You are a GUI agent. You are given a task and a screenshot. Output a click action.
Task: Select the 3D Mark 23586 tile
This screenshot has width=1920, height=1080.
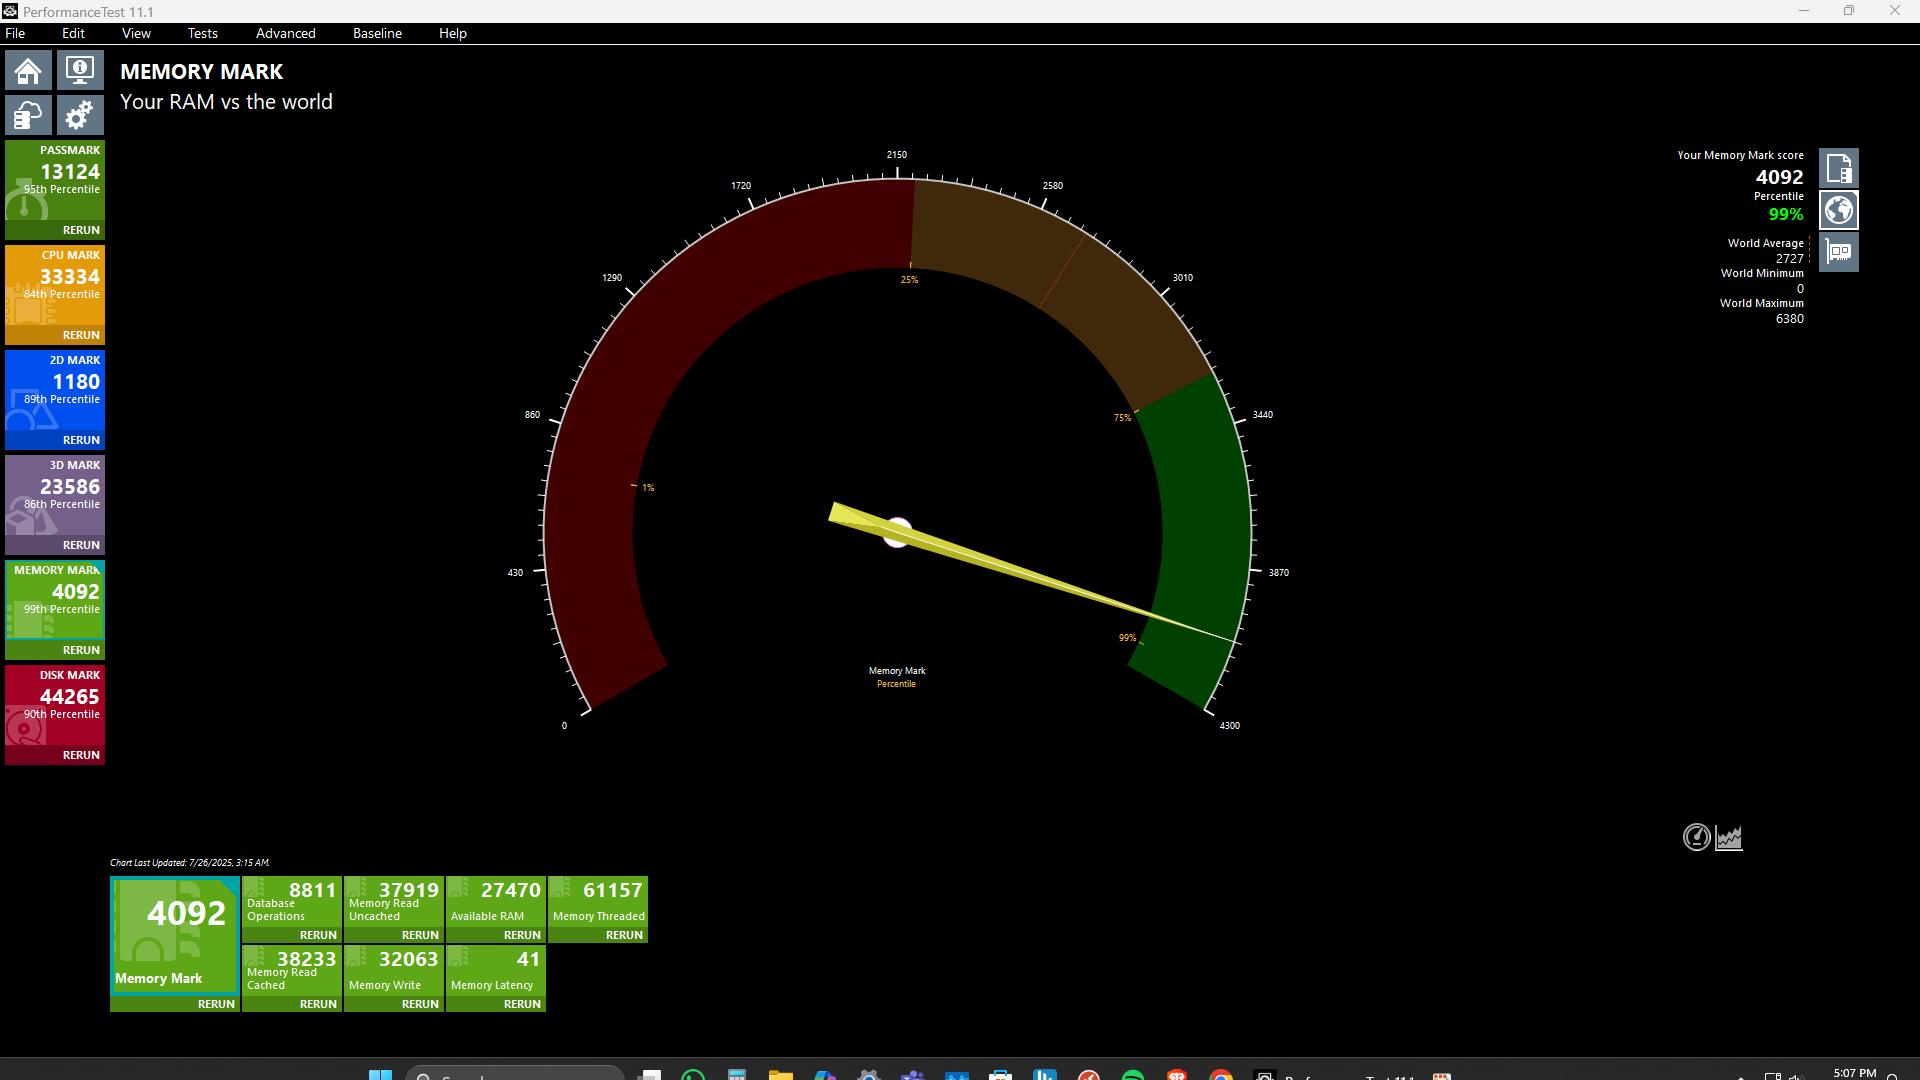(55, 496)
